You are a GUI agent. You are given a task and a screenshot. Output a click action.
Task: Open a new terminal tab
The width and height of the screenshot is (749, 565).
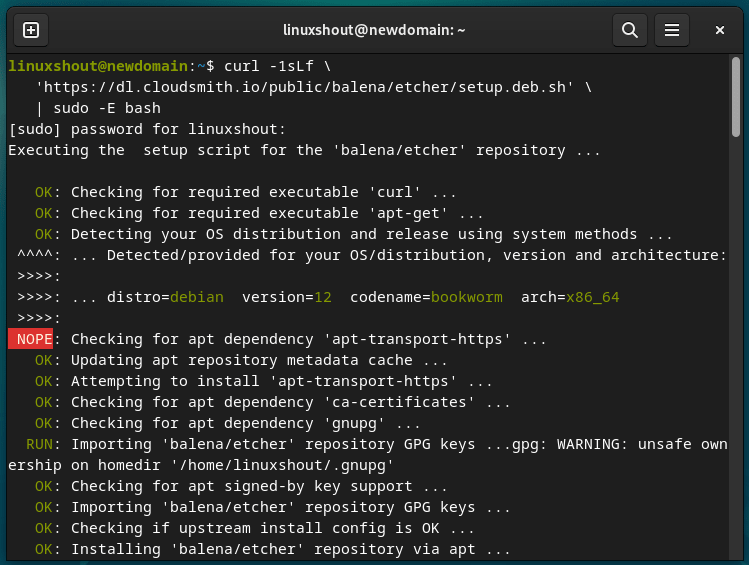(31, 31)
